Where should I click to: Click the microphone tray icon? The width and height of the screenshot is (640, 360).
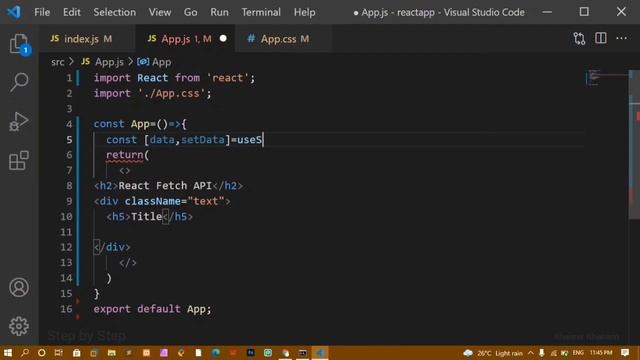tap(542, 353)
